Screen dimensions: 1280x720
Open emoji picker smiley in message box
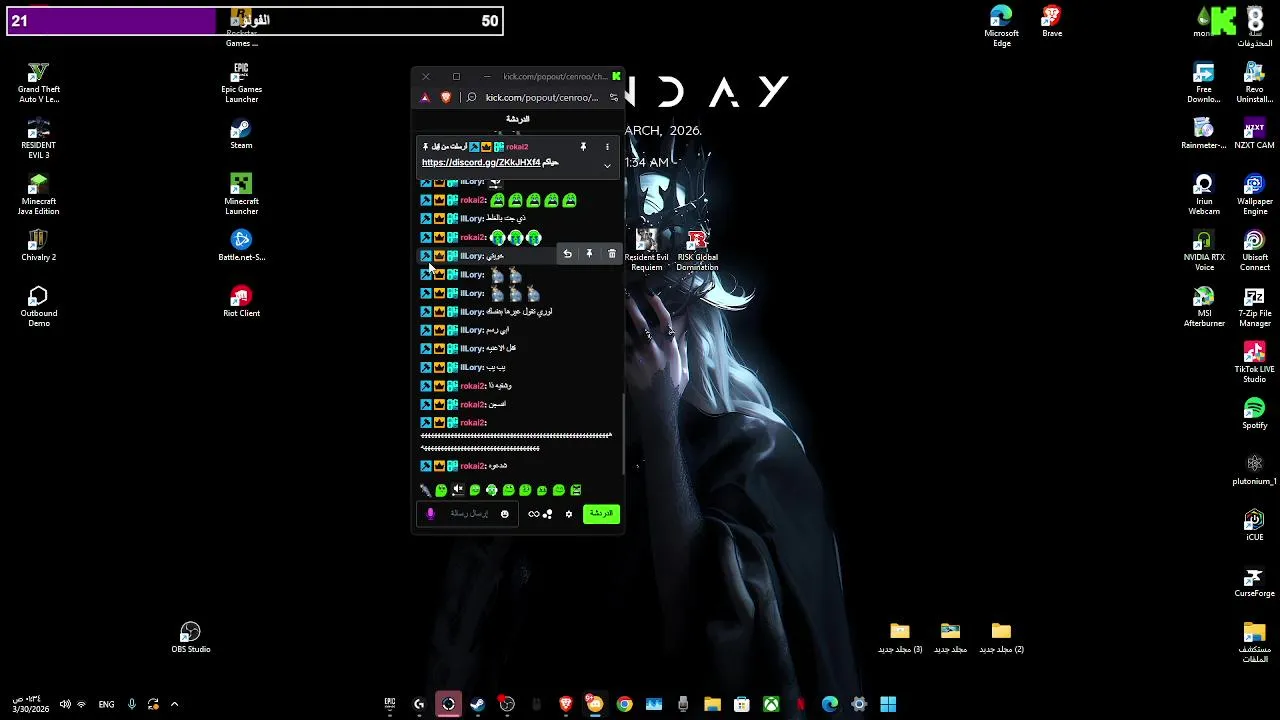504,514
